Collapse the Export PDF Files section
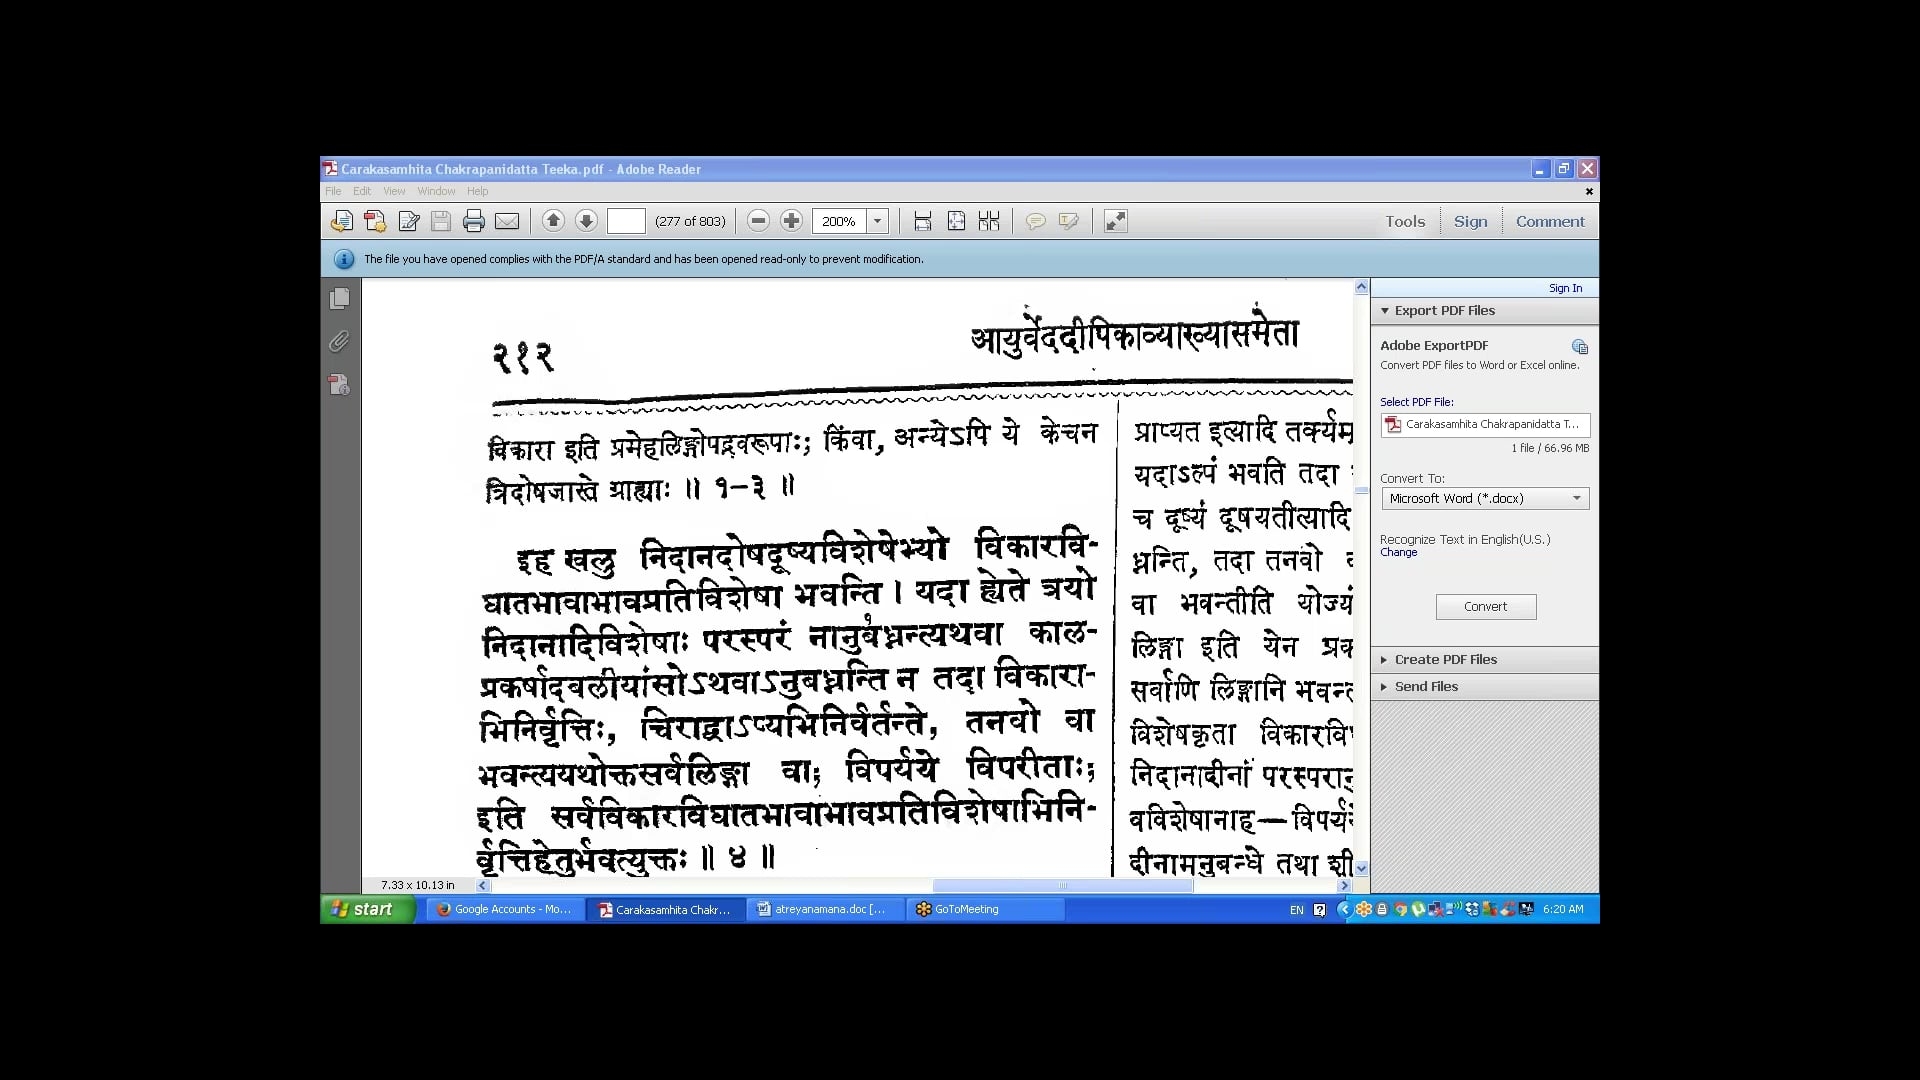Viewport: 1920px width, 1080px height. coord(1444,310)
